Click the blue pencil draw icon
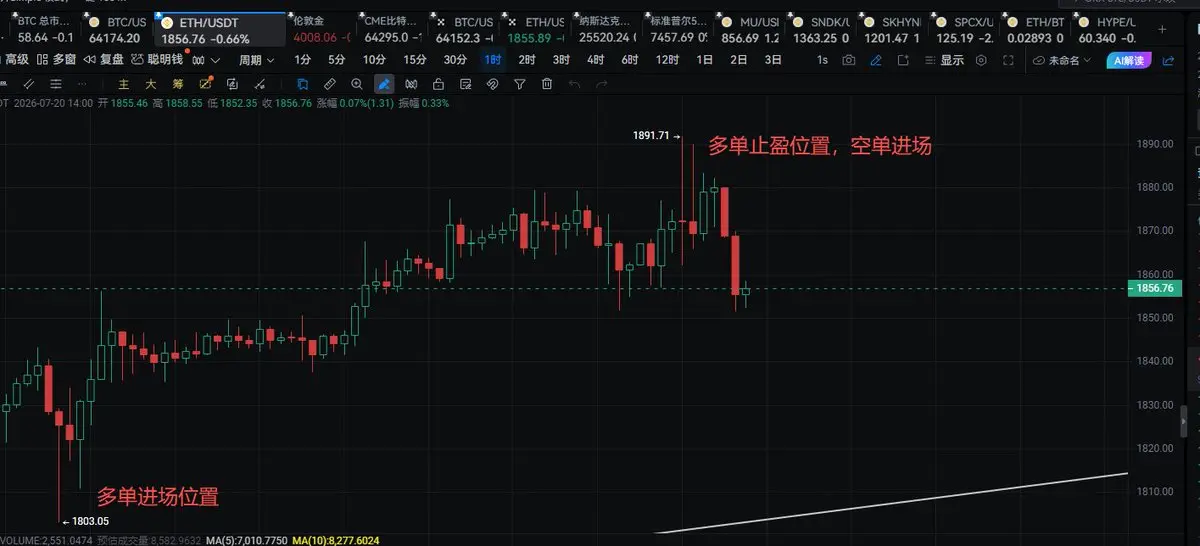This screenshot has width=1200, height=546. click(876, 60)
